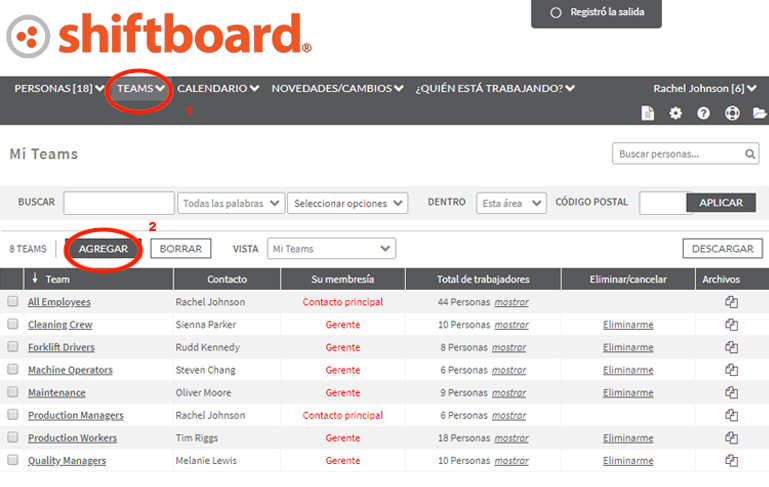The image size is (769, 487).
Task: Click mostrar in Machine Operators row
Action: tap(509, 370)
